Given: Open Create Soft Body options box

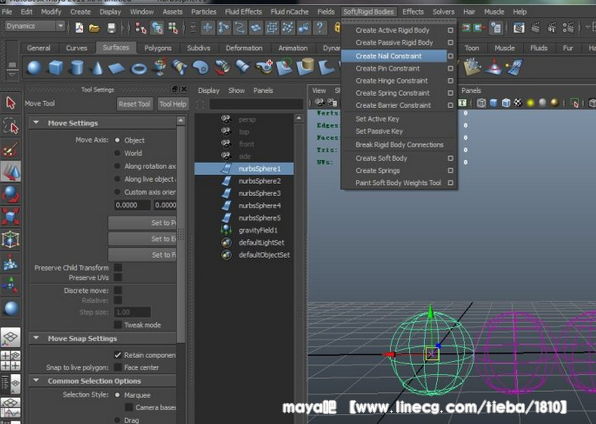Looking at the screenshot, I should pyautogui.click(x=450, y=158).
